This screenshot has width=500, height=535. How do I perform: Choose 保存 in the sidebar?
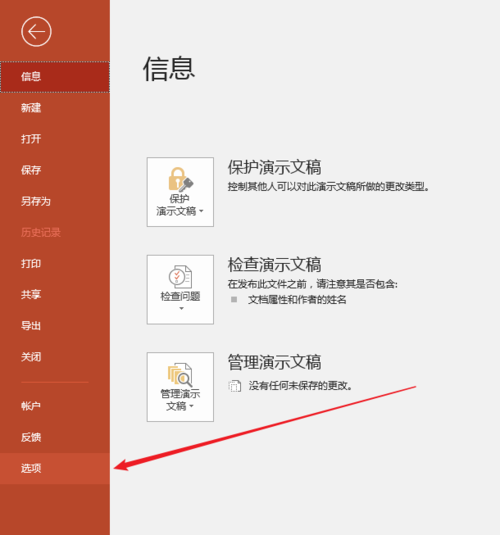(55, 170)
